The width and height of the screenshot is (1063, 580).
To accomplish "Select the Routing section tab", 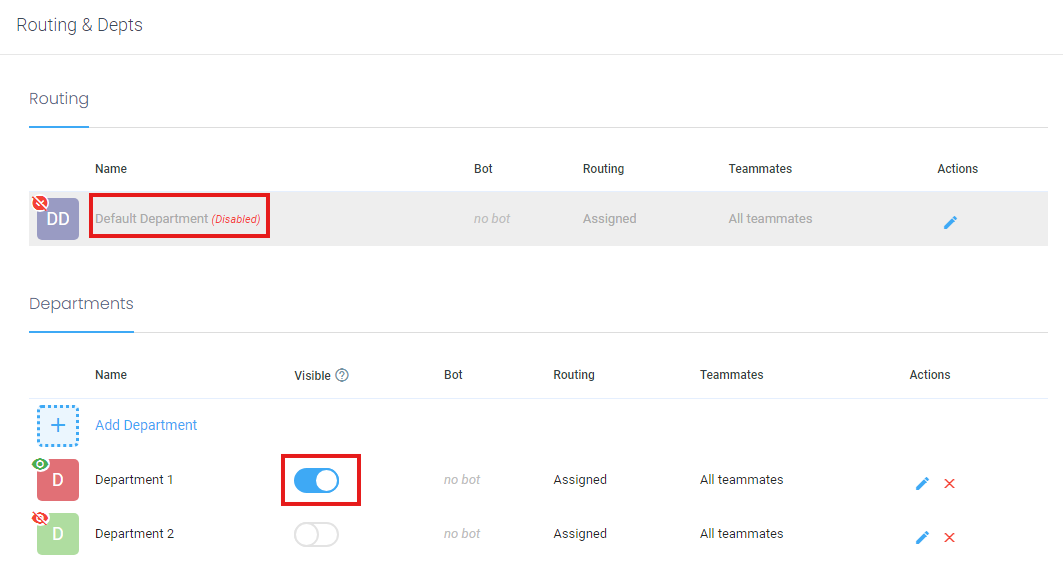I will [59, 99].
